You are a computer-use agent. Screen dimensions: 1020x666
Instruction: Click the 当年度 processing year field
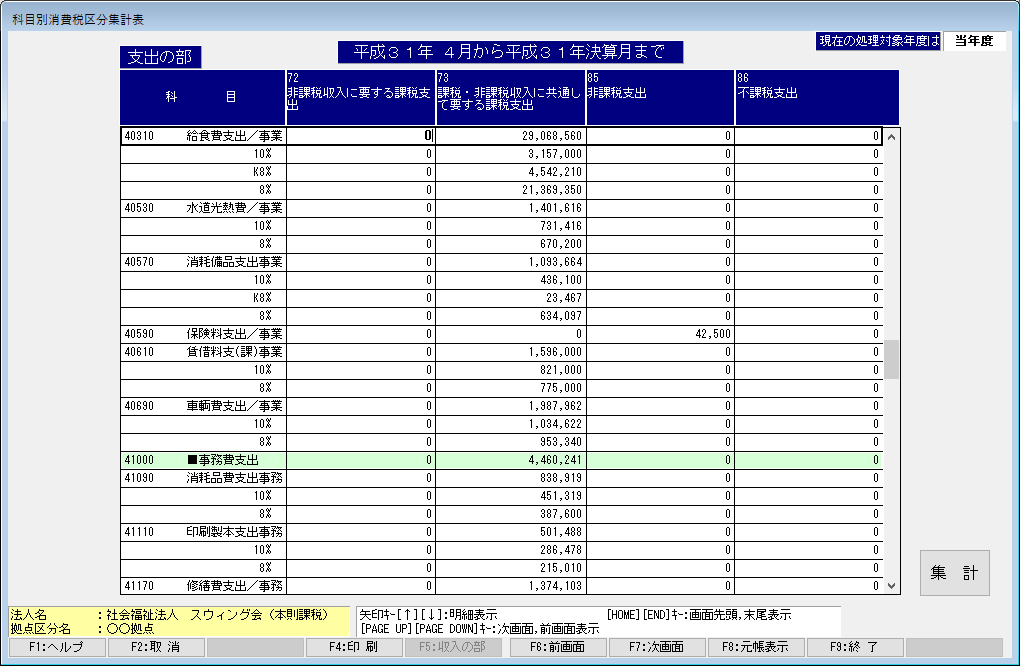[x=974, y=41]
